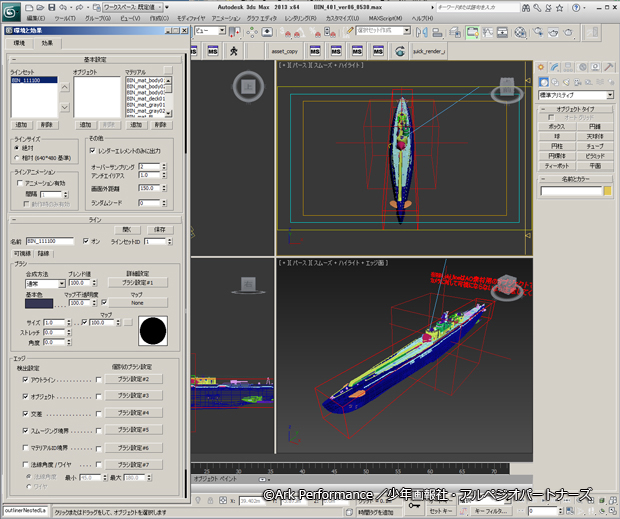Click the Redo arrow icon
The width and height of the screenshot is (620, 519).
(79, 8)
